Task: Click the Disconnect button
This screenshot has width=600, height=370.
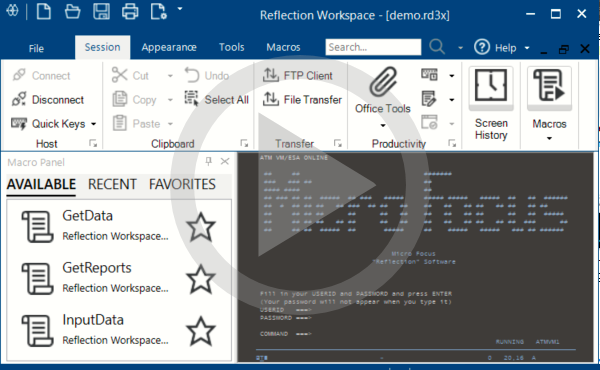Action: click(x=48, y=99)
